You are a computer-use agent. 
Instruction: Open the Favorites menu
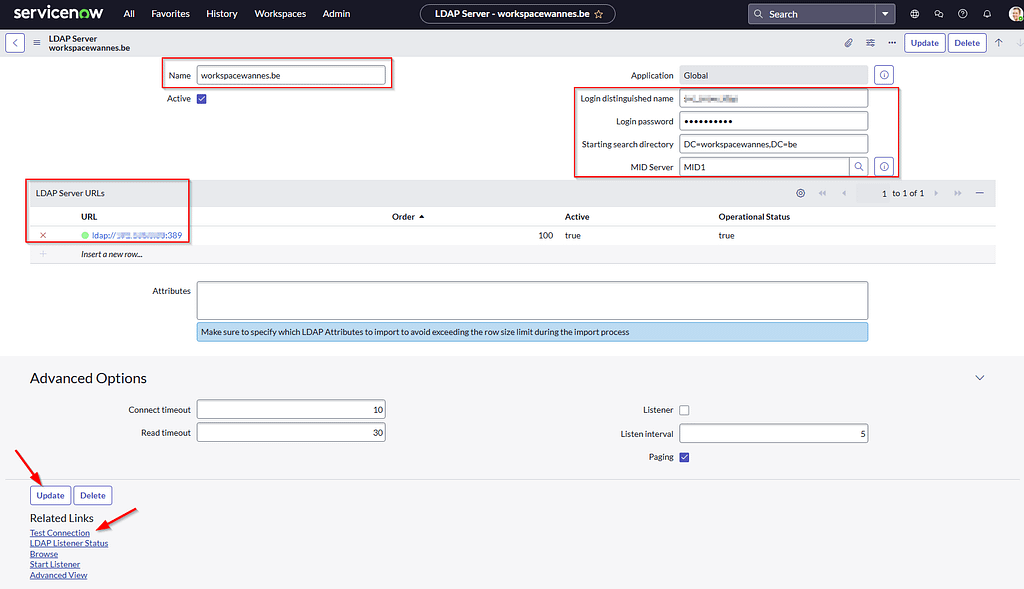[x=170, y=14]
